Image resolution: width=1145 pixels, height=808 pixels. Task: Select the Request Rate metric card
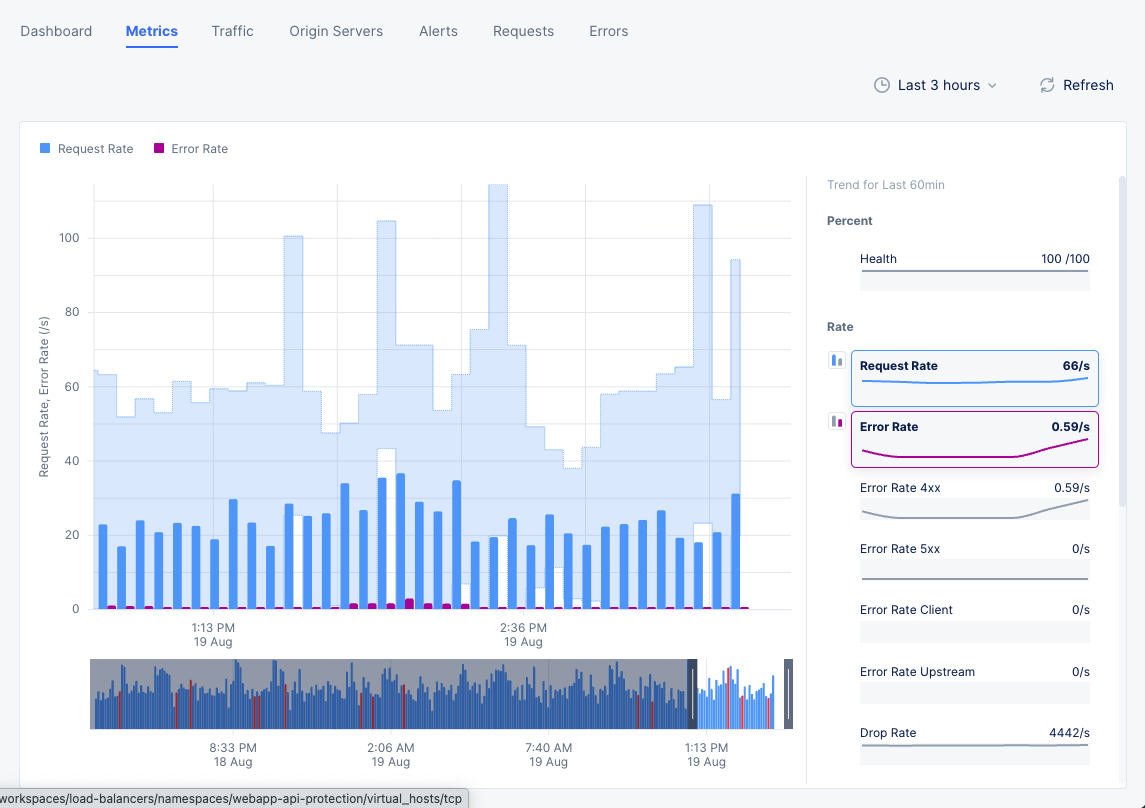974,378
